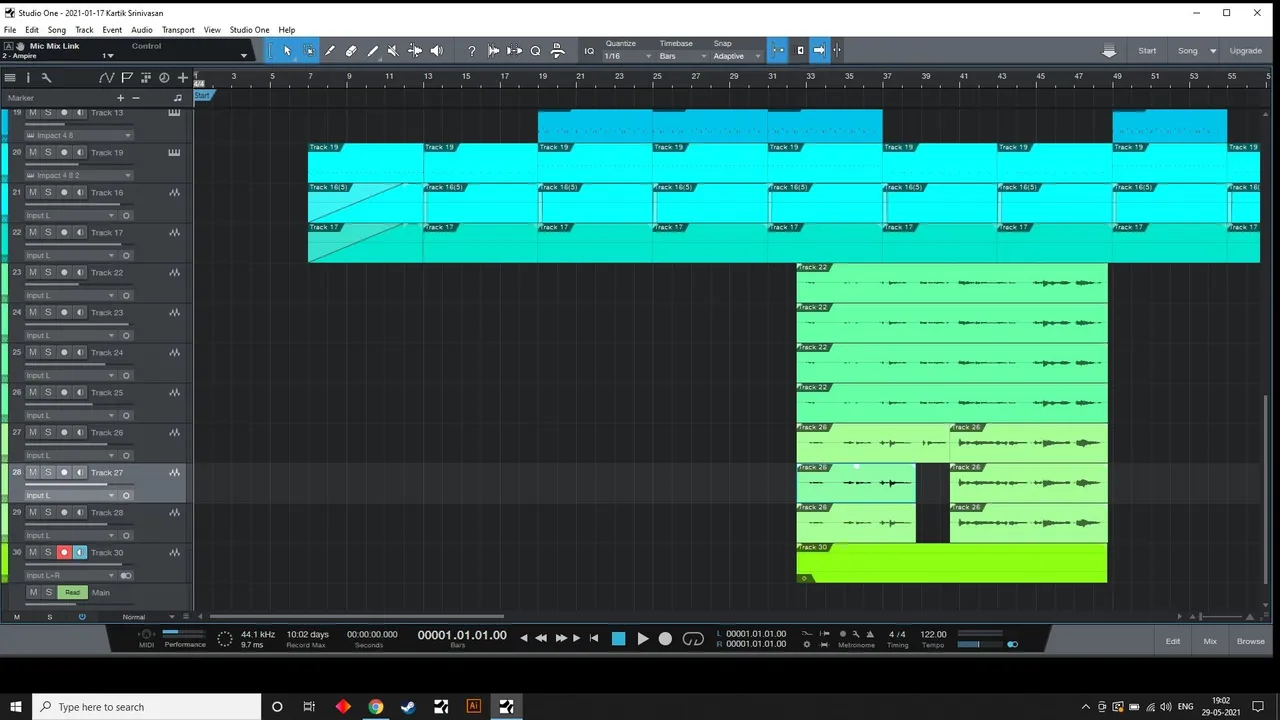Image resolution: width=1280 pixels, height=720 pixels.
Task: Expand the Song dropdown arrow
Action: click(1213, 51)
